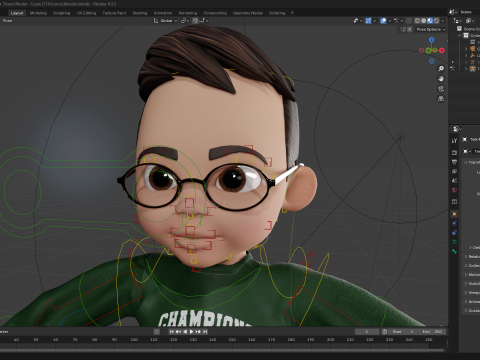Open the viewport shading options arrow
This screenshot has height=360, width=480.
pyautogui.click(x=443, y=21)
